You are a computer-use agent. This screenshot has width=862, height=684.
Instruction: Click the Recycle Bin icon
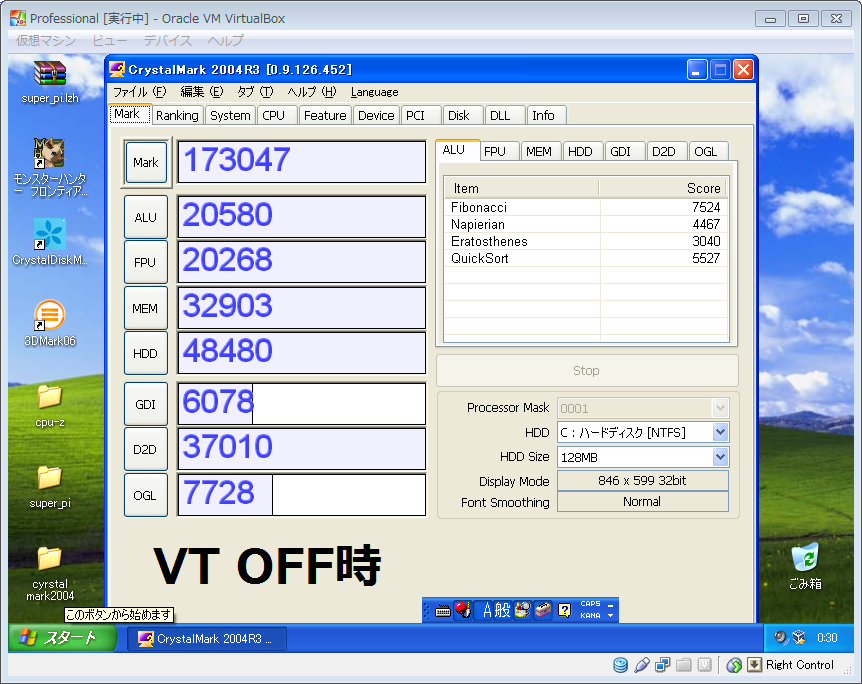pos(805,558)
